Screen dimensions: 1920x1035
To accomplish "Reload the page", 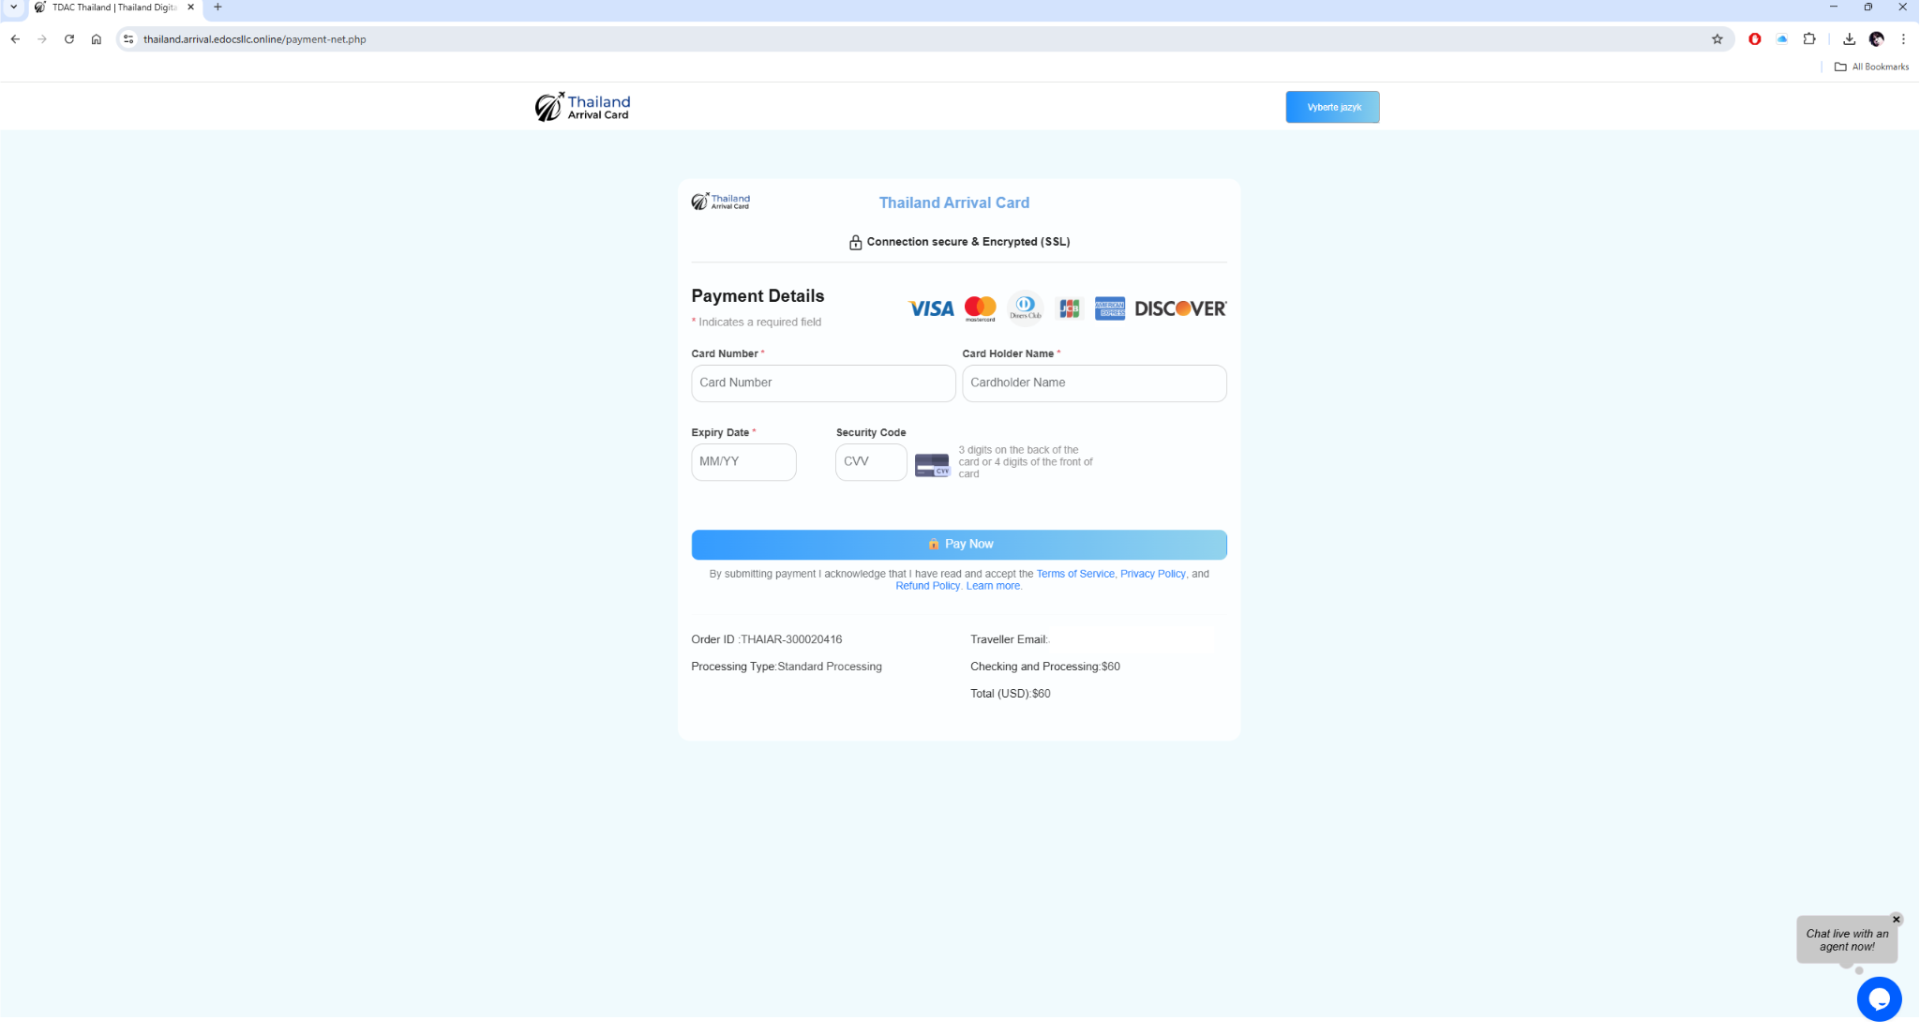I will [69, 39].
